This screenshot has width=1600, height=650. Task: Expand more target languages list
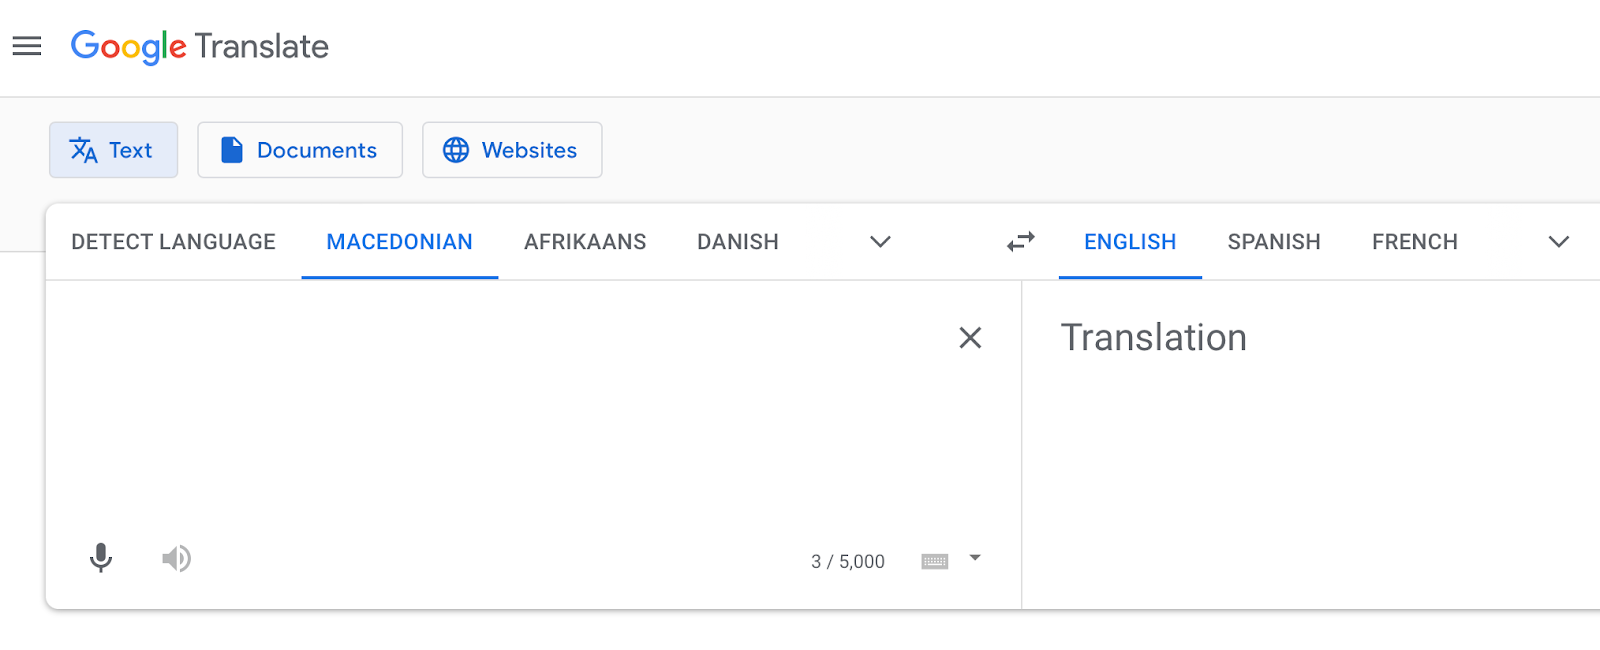pos(1558,242)
